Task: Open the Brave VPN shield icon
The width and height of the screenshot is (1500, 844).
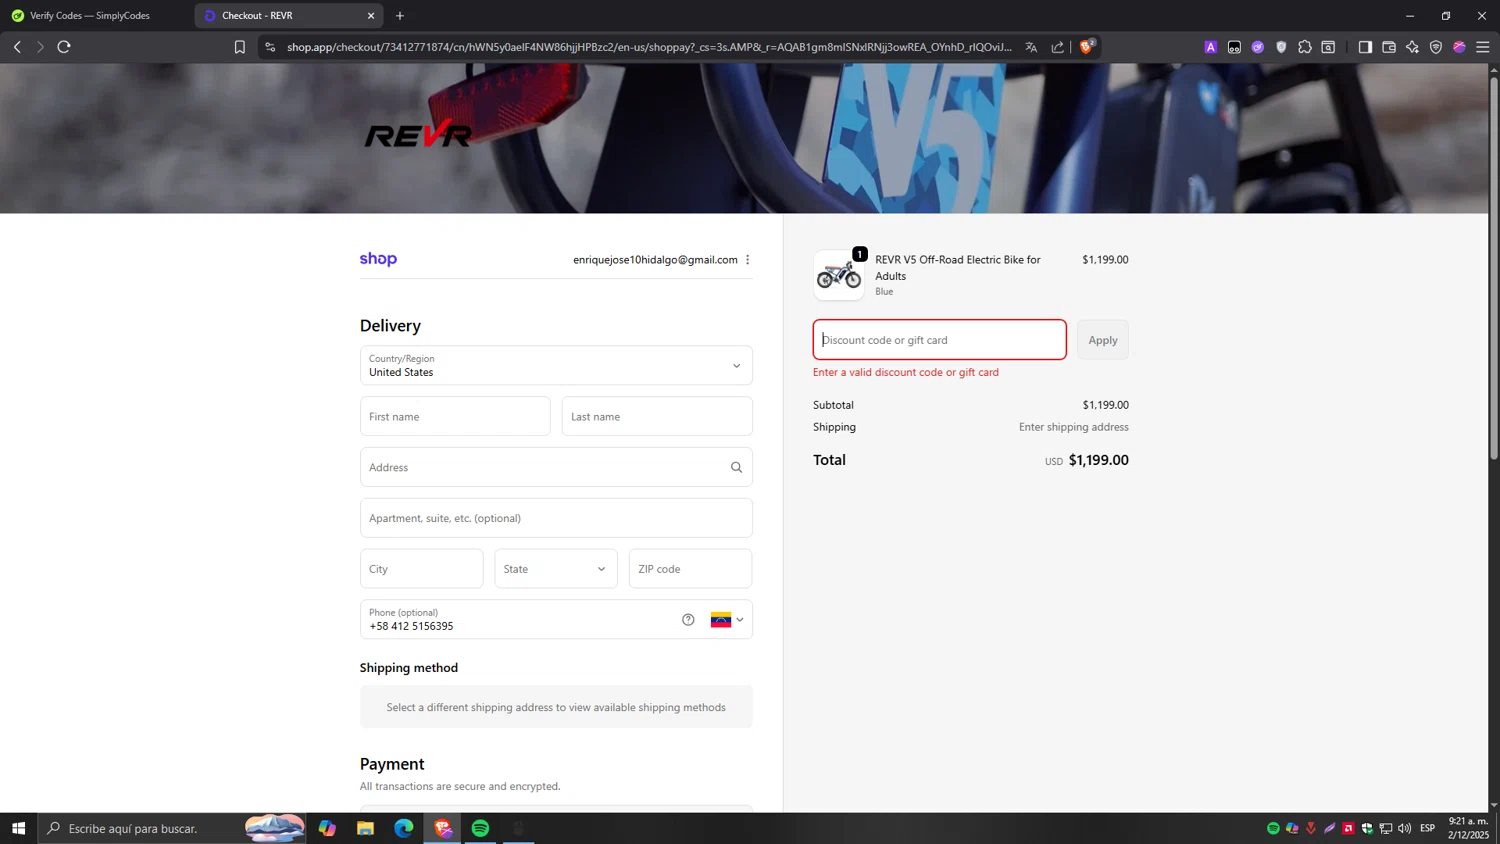Action: point(1436,47)
